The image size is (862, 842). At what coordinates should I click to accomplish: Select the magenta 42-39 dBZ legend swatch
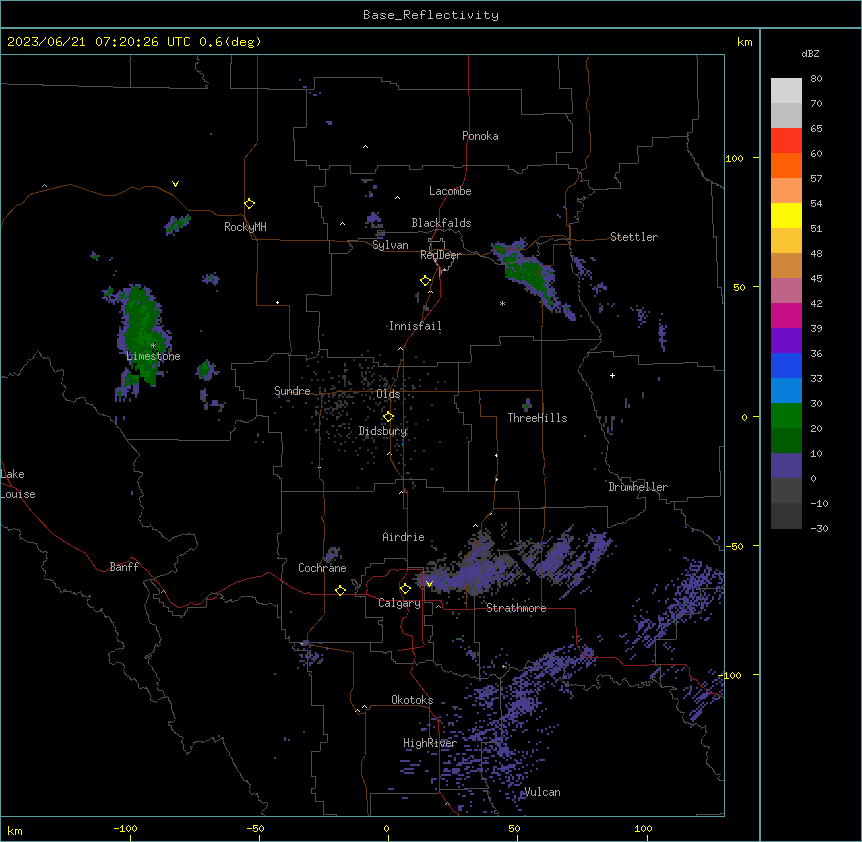click(x=786, y=315)
